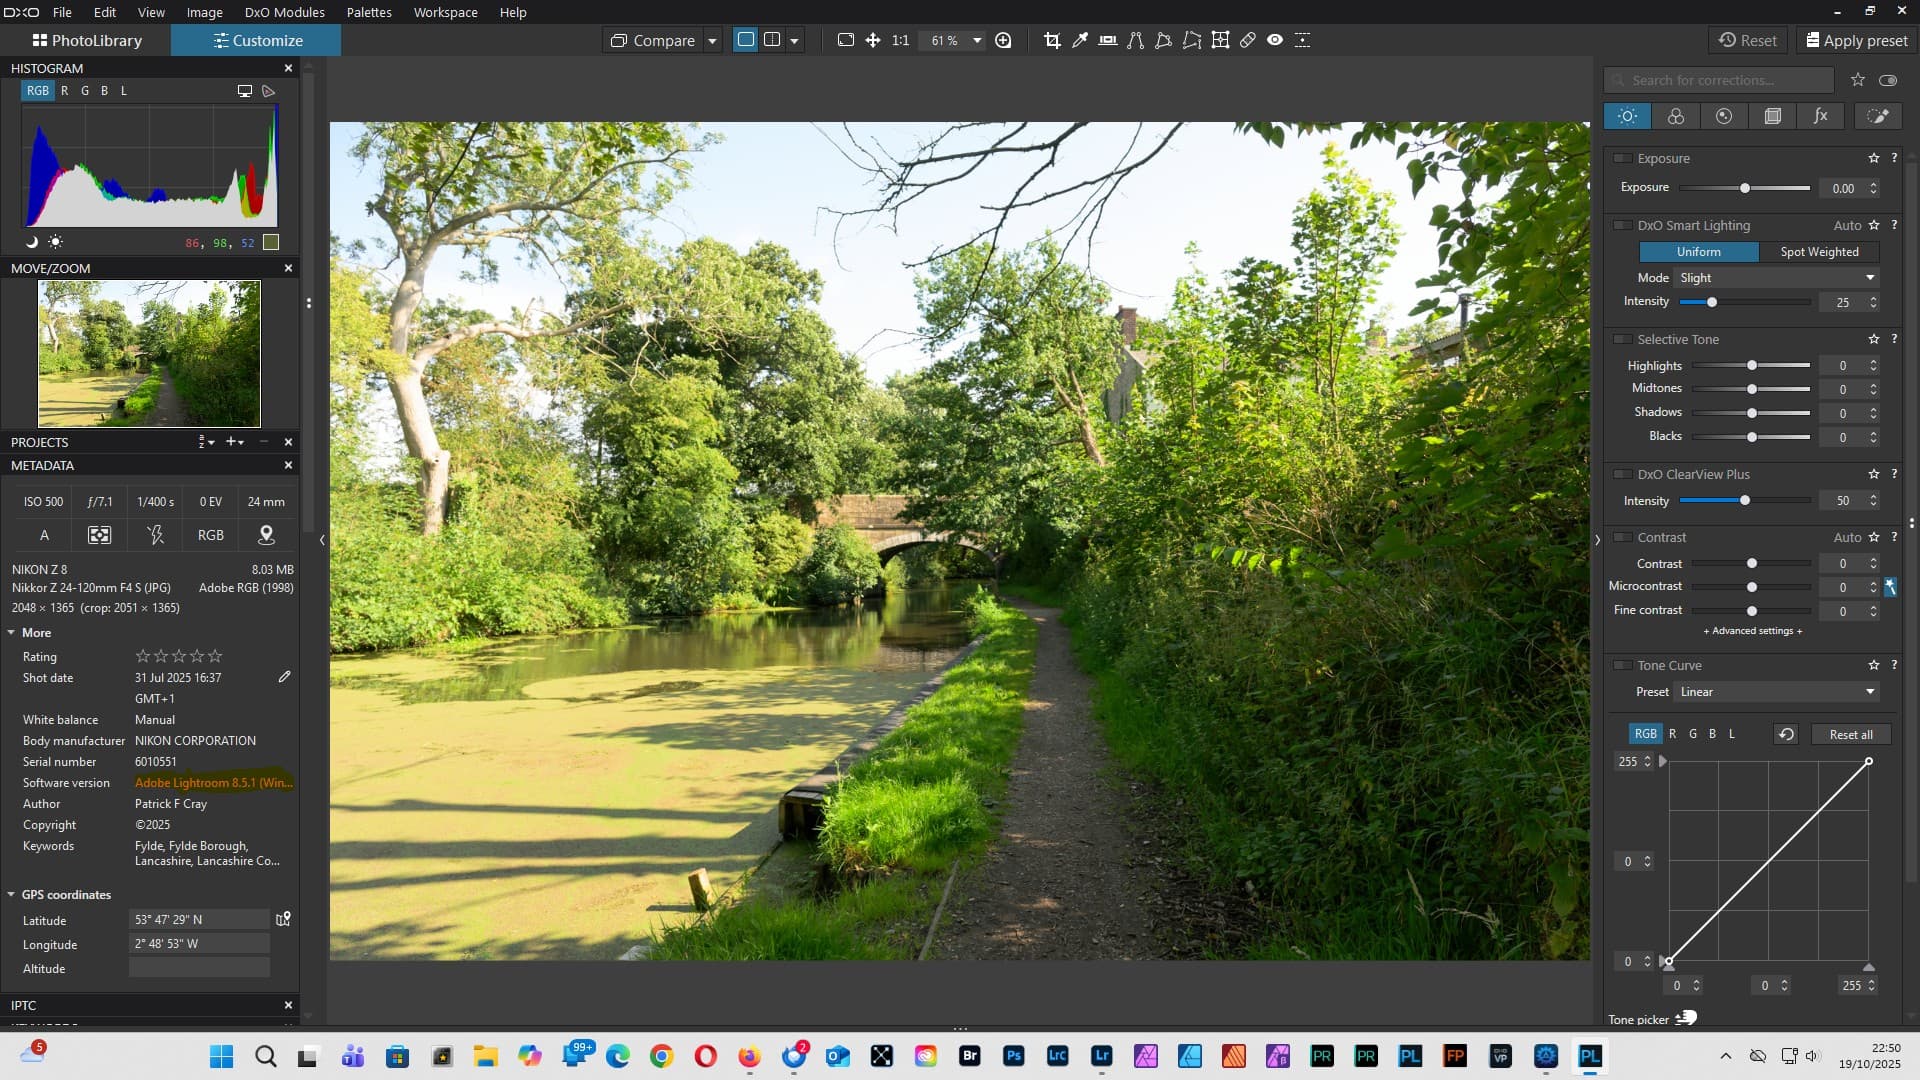The width and height of the screenshot is (1920, 1080).
Task: Collapse the GPS coordinates section
Action: (x=11, y=895)
